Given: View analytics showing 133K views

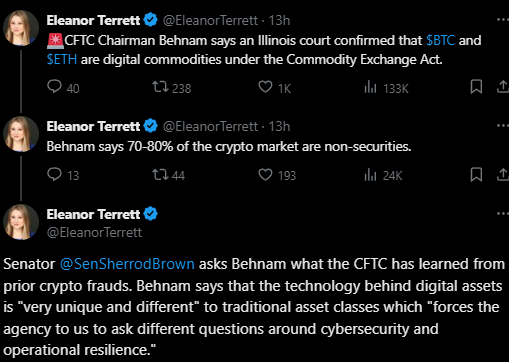Looking at the screenshot, I should tap(370, 88).
